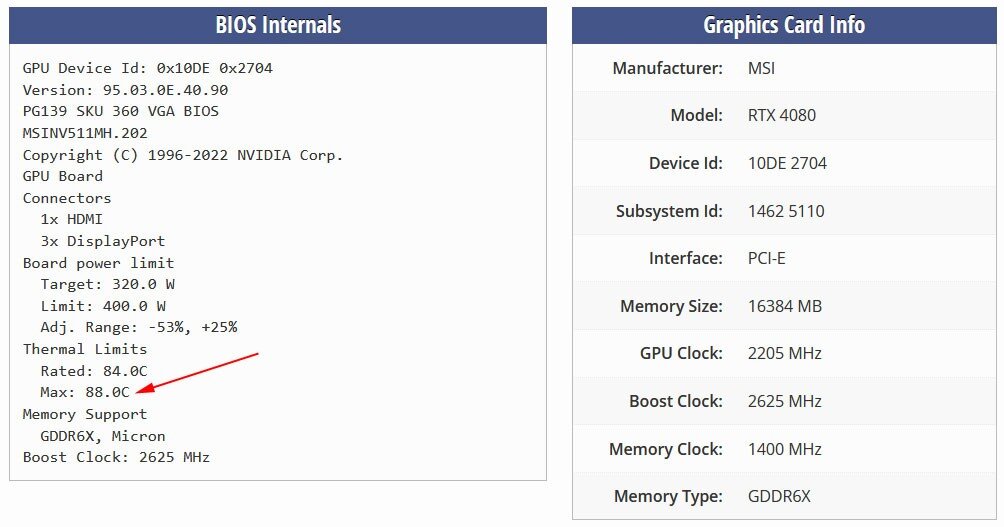1004x527 pixels.
Task: Select the Max: 88.0C thermal limit line
Action: tap(85, 392)
